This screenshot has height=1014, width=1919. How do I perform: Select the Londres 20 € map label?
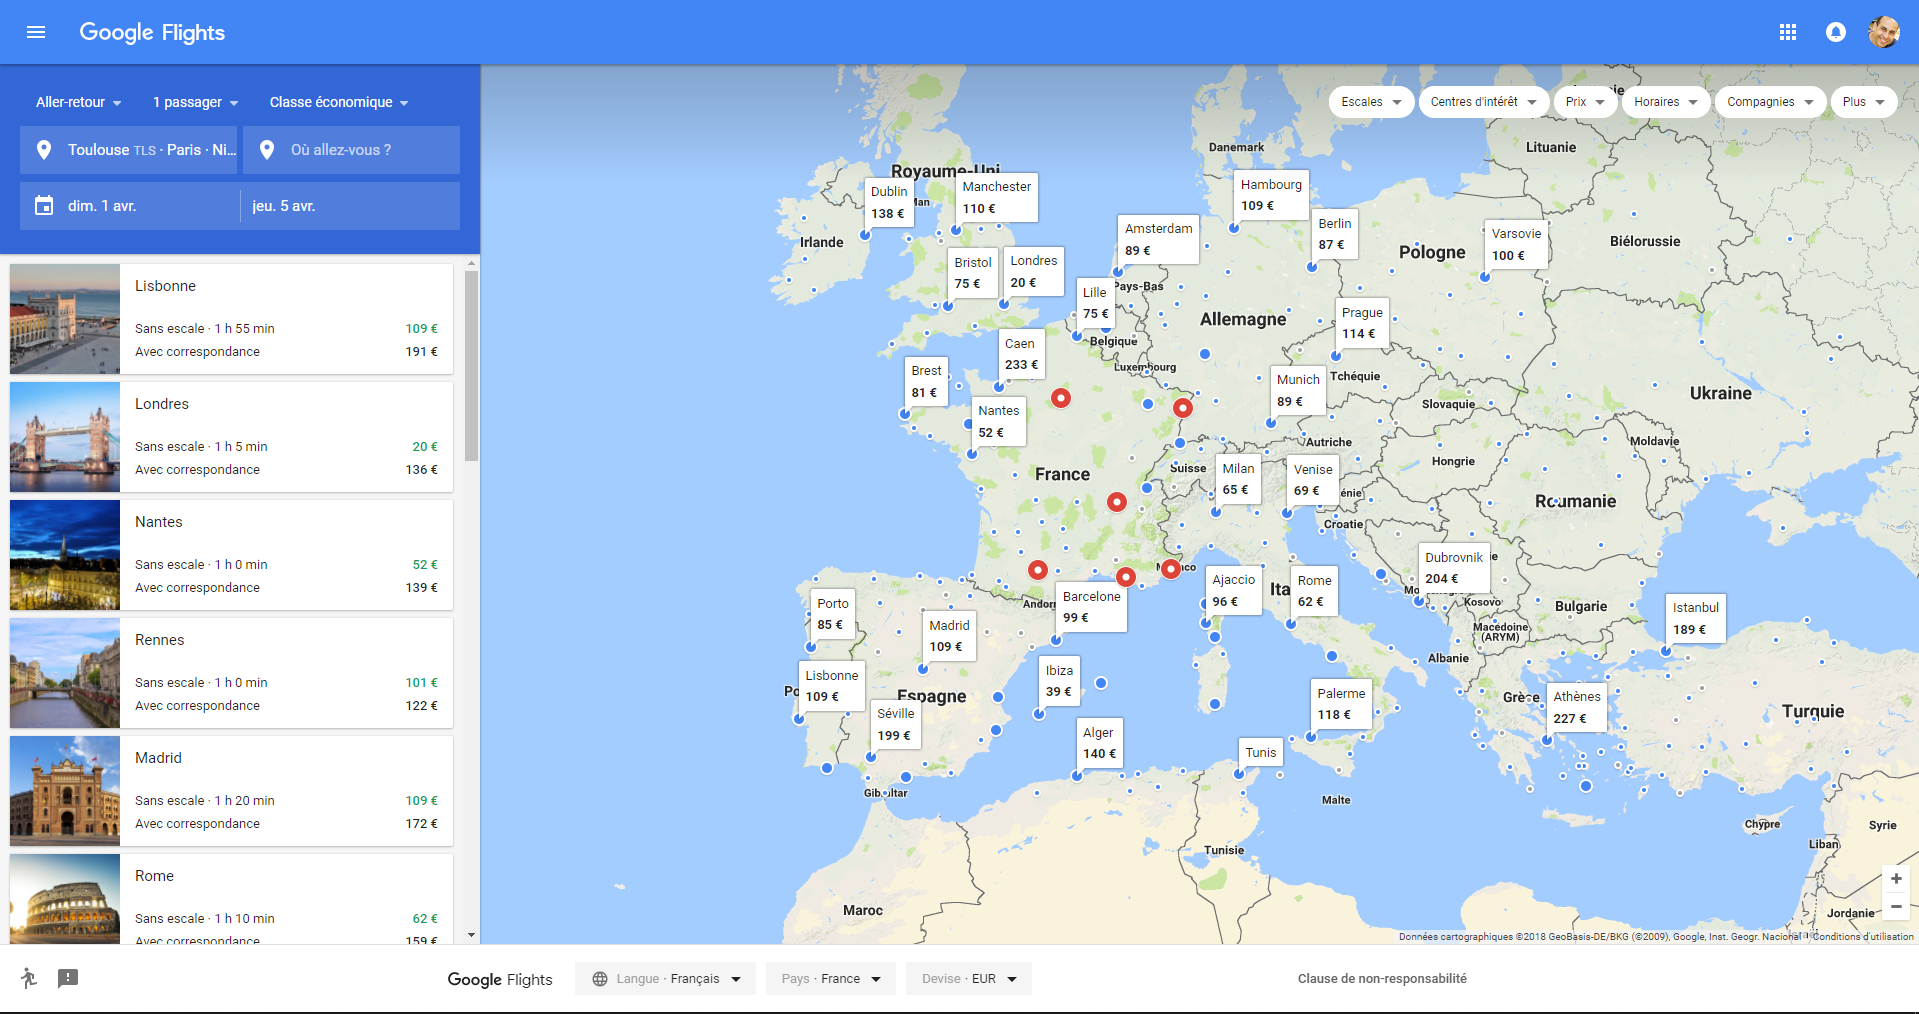(x=1034, y=271)
